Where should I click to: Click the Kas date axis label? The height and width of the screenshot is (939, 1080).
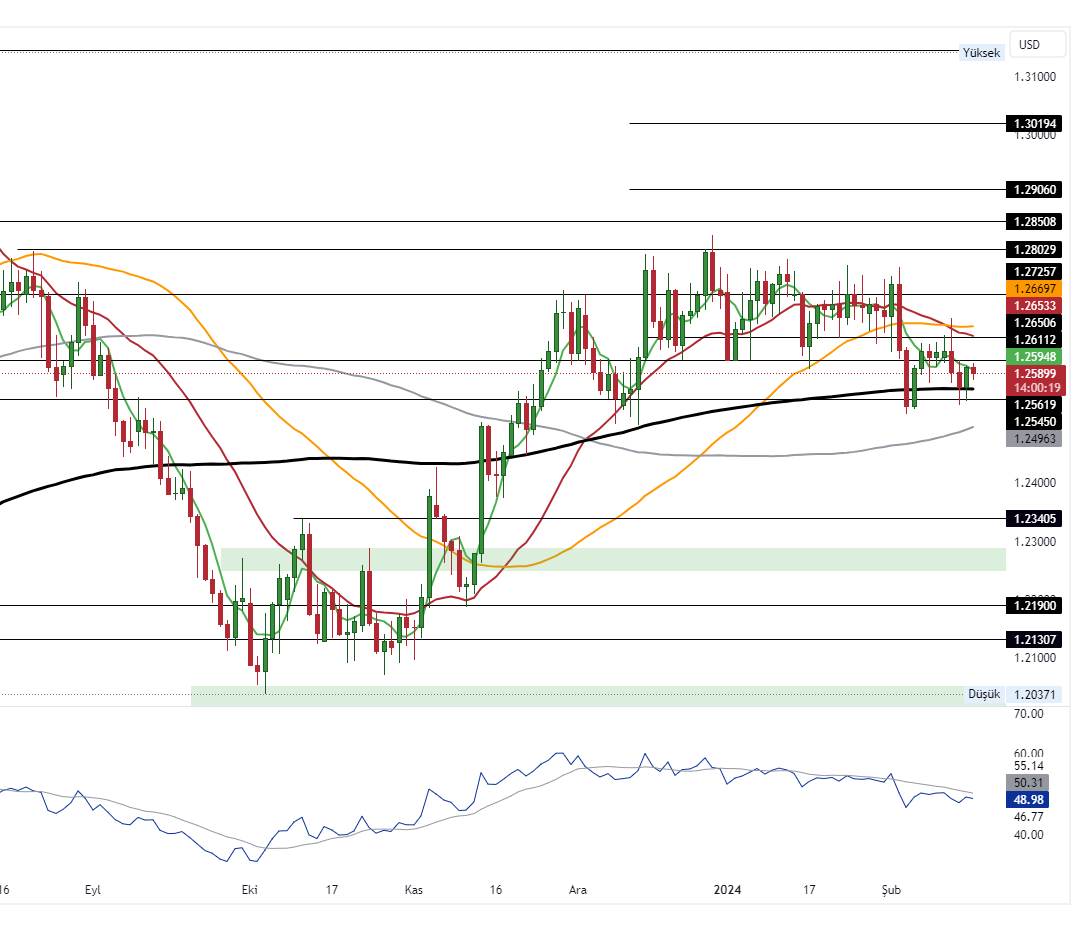click(414, 890)
